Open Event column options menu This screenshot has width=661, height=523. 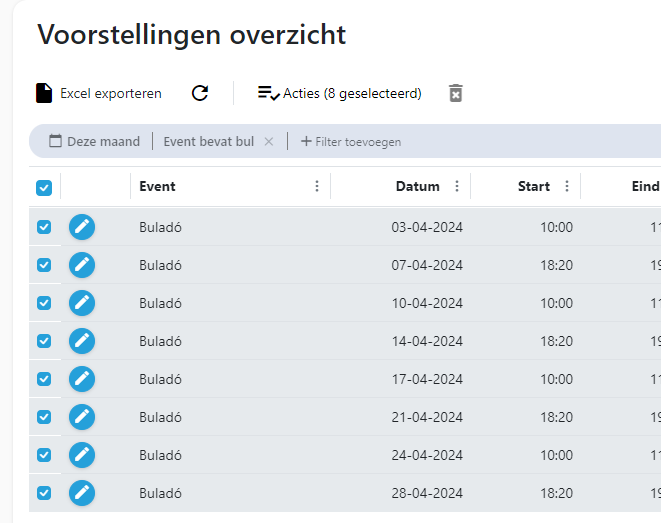317,186
